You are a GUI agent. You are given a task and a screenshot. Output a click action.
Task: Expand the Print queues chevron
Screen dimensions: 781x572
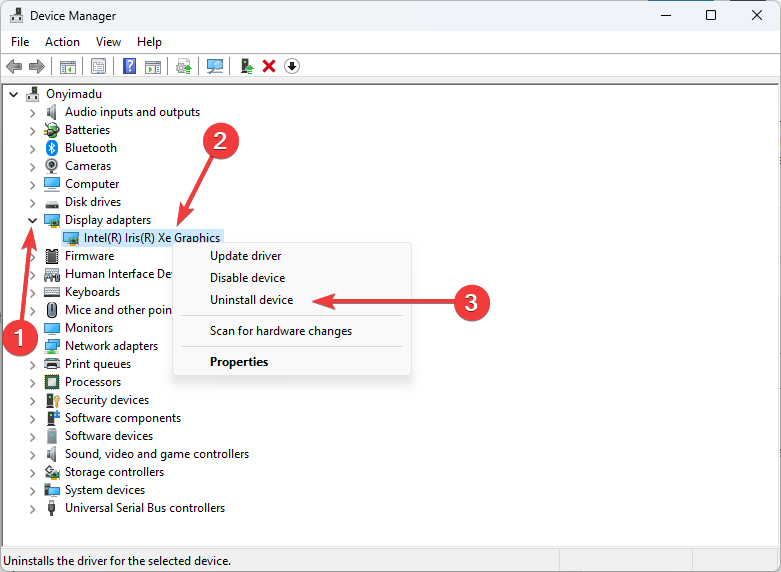pyautogui.click(x=32, y=365)
